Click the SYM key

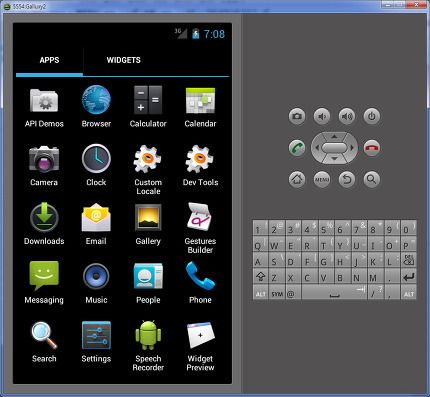pyautogui.click(x=277, y=293)
